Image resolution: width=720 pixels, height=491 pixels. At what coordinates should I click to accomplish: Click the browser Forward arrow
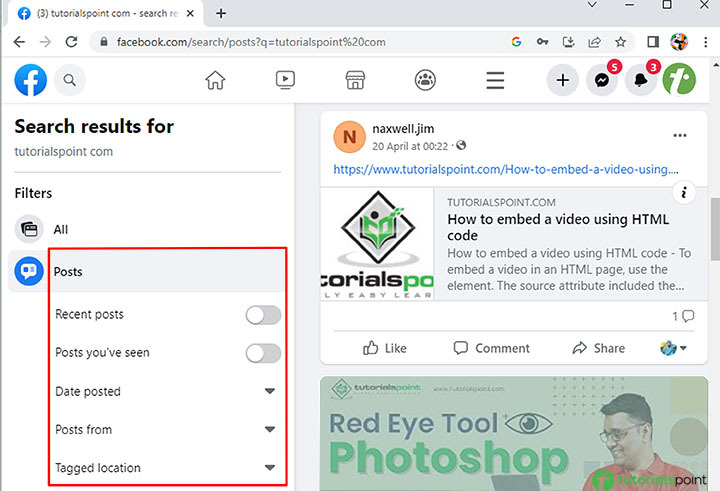[x=45, y=42]
